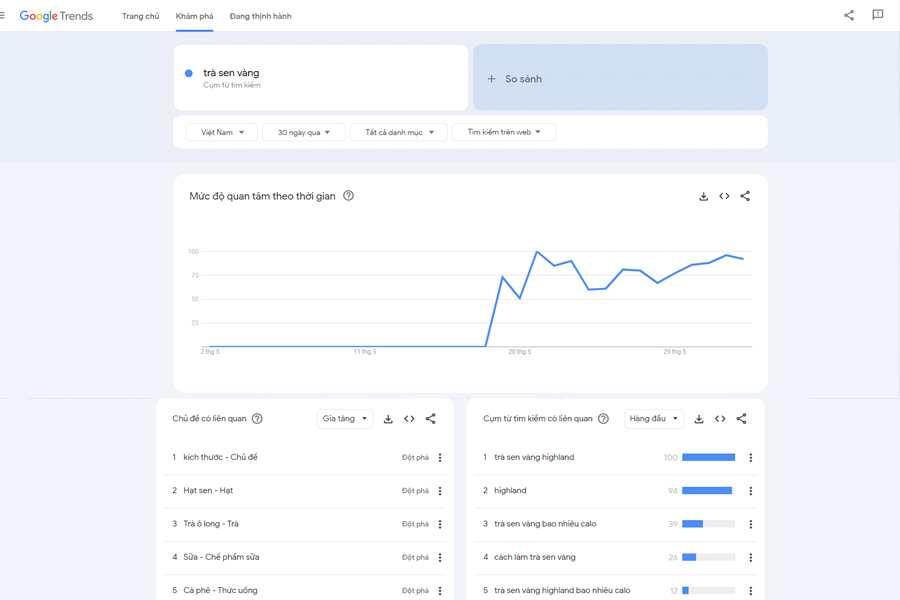Click the blue dot beside 'trà sen vàng'
Screen dimensions: 900x600
(x=189, y=73)
